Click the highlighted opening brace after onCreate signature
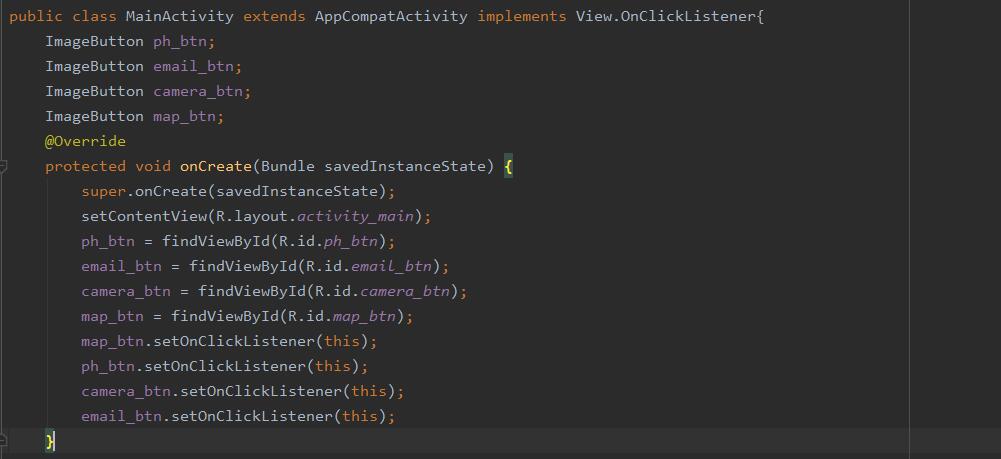1001x459 pixels. coord(508,166)
